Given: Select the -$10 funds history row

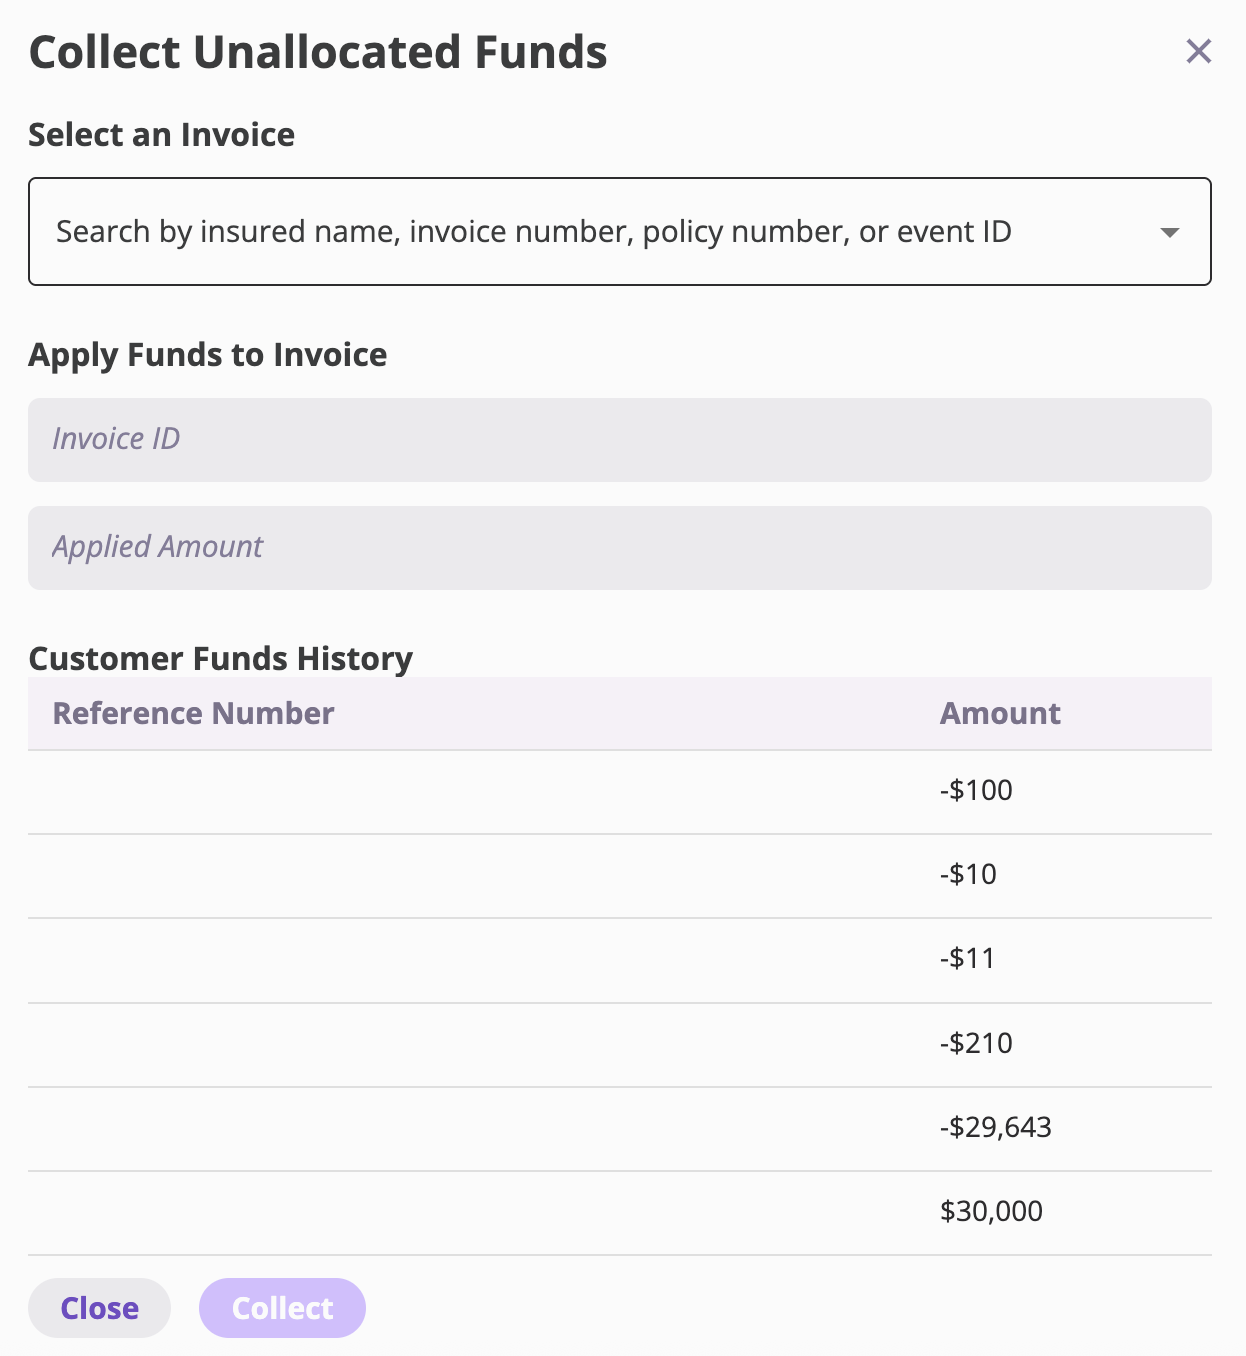Looking at the screenshot, I should 620,874.
